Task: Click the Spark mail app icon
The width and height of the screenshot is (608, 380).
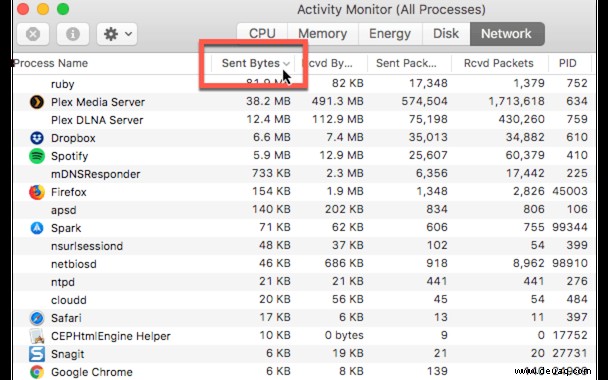Action: coord(37,228)
